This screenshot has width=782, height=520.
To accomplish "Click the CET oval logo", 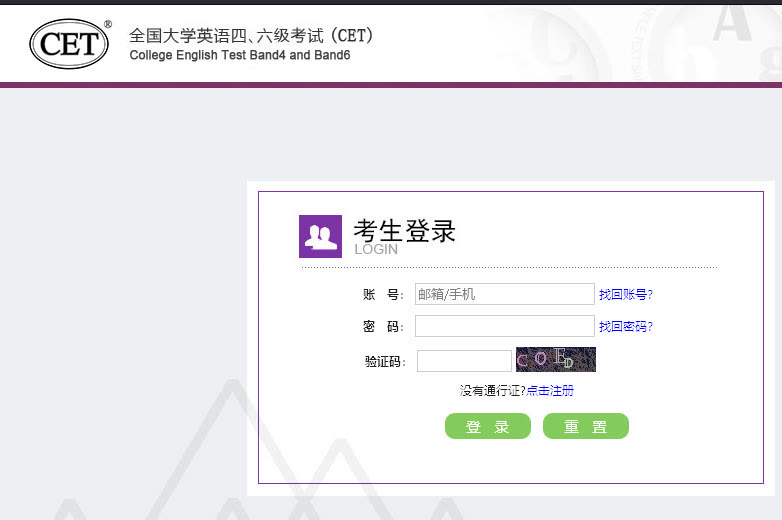I will click(69, 44).
